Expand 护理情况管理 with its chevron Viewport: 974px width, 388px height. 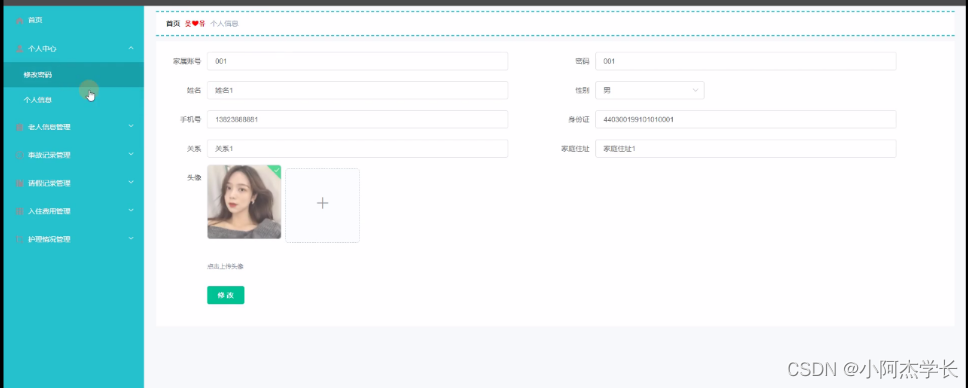131,238
